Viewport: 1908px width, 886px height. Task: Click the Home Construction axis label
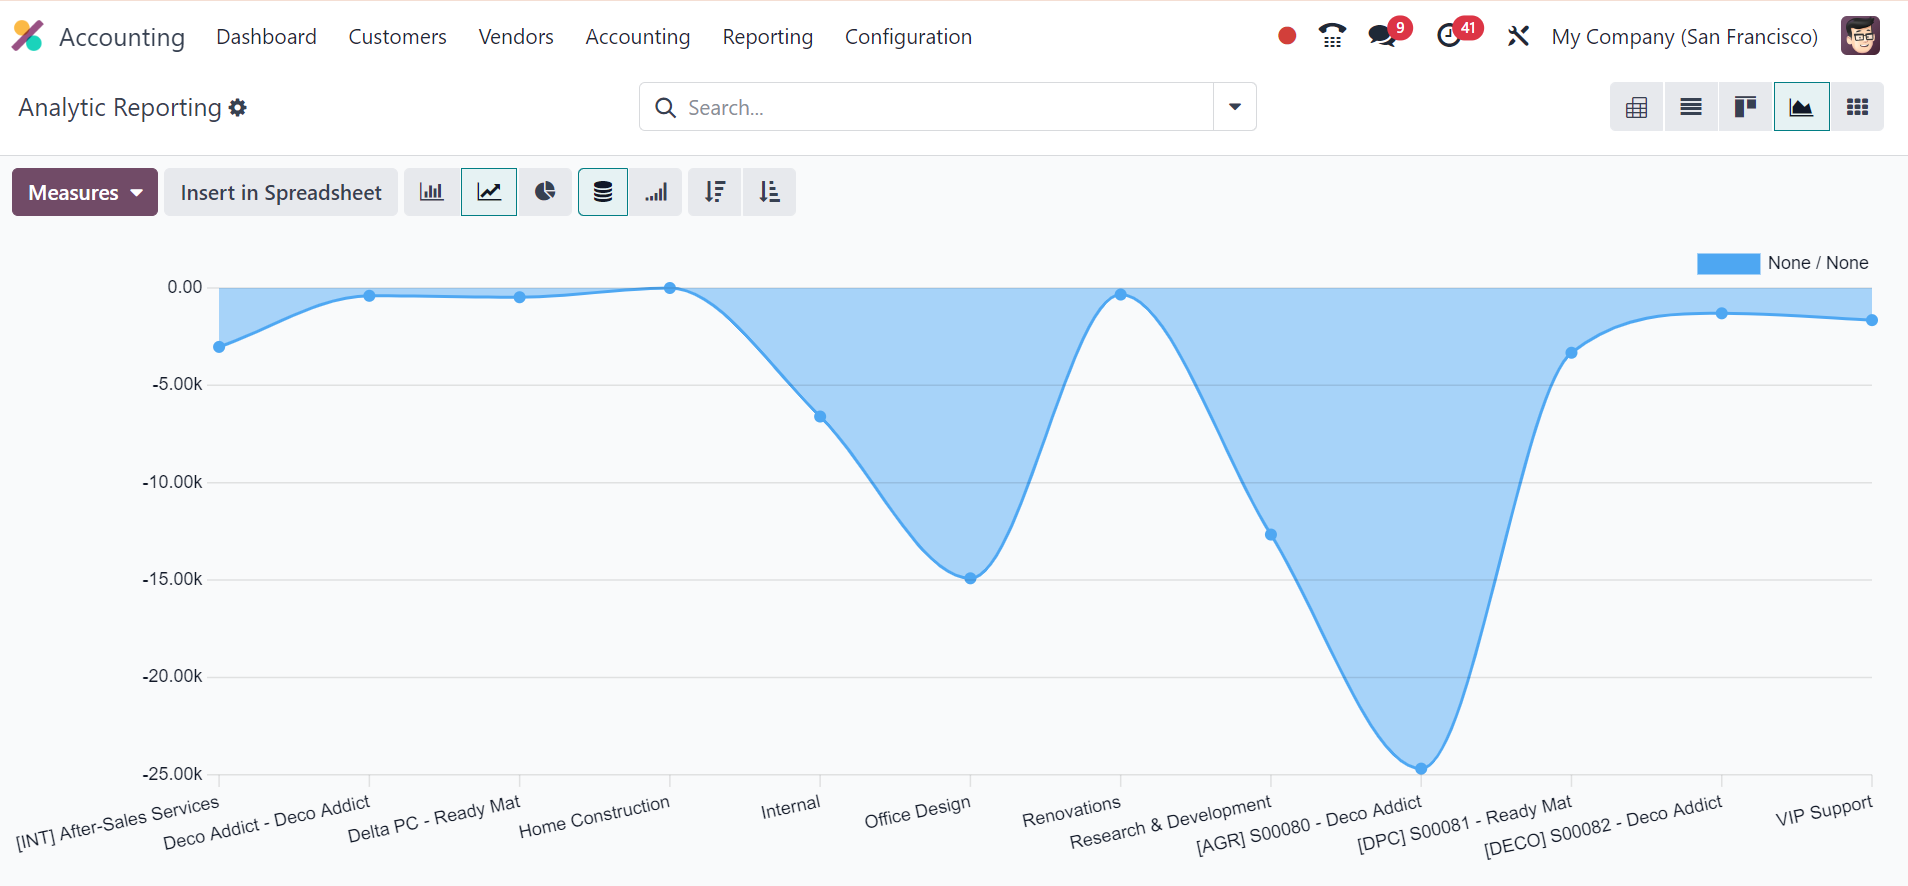click(x=594, y=817)
